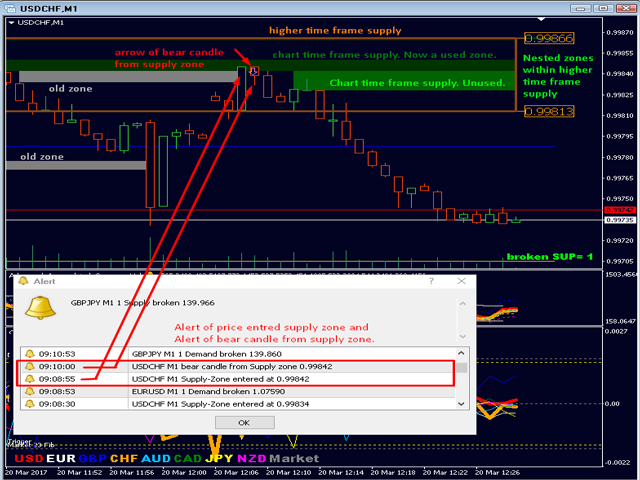Screen dimensions: 640x480
Task: Click message box scroll-down chevron
Action: click(462, 336)
